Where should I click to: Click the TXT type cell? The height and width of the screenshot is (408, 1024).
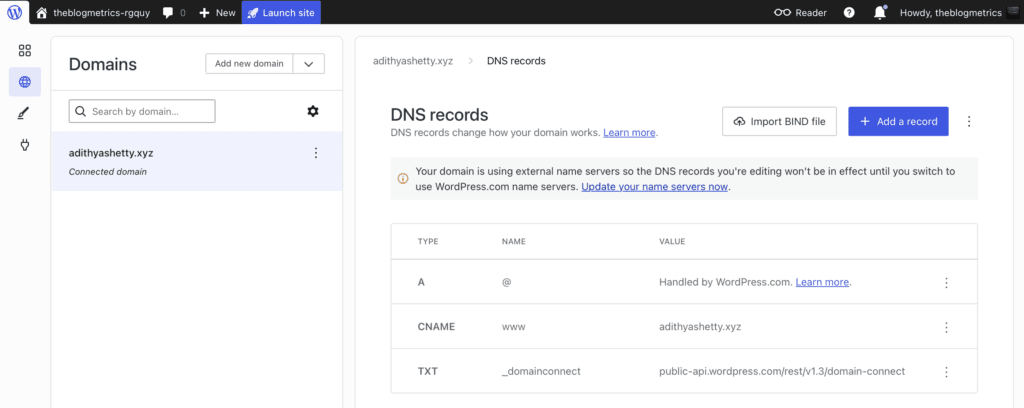coord(428,371)
